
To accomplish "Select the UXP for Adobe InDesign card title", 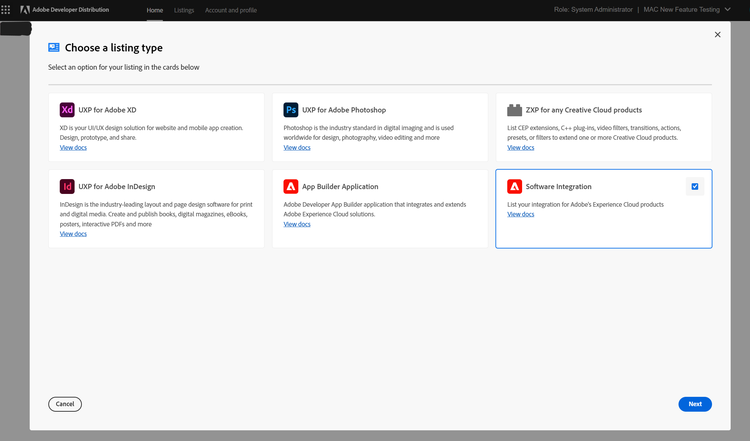I will tap(117, 187).
